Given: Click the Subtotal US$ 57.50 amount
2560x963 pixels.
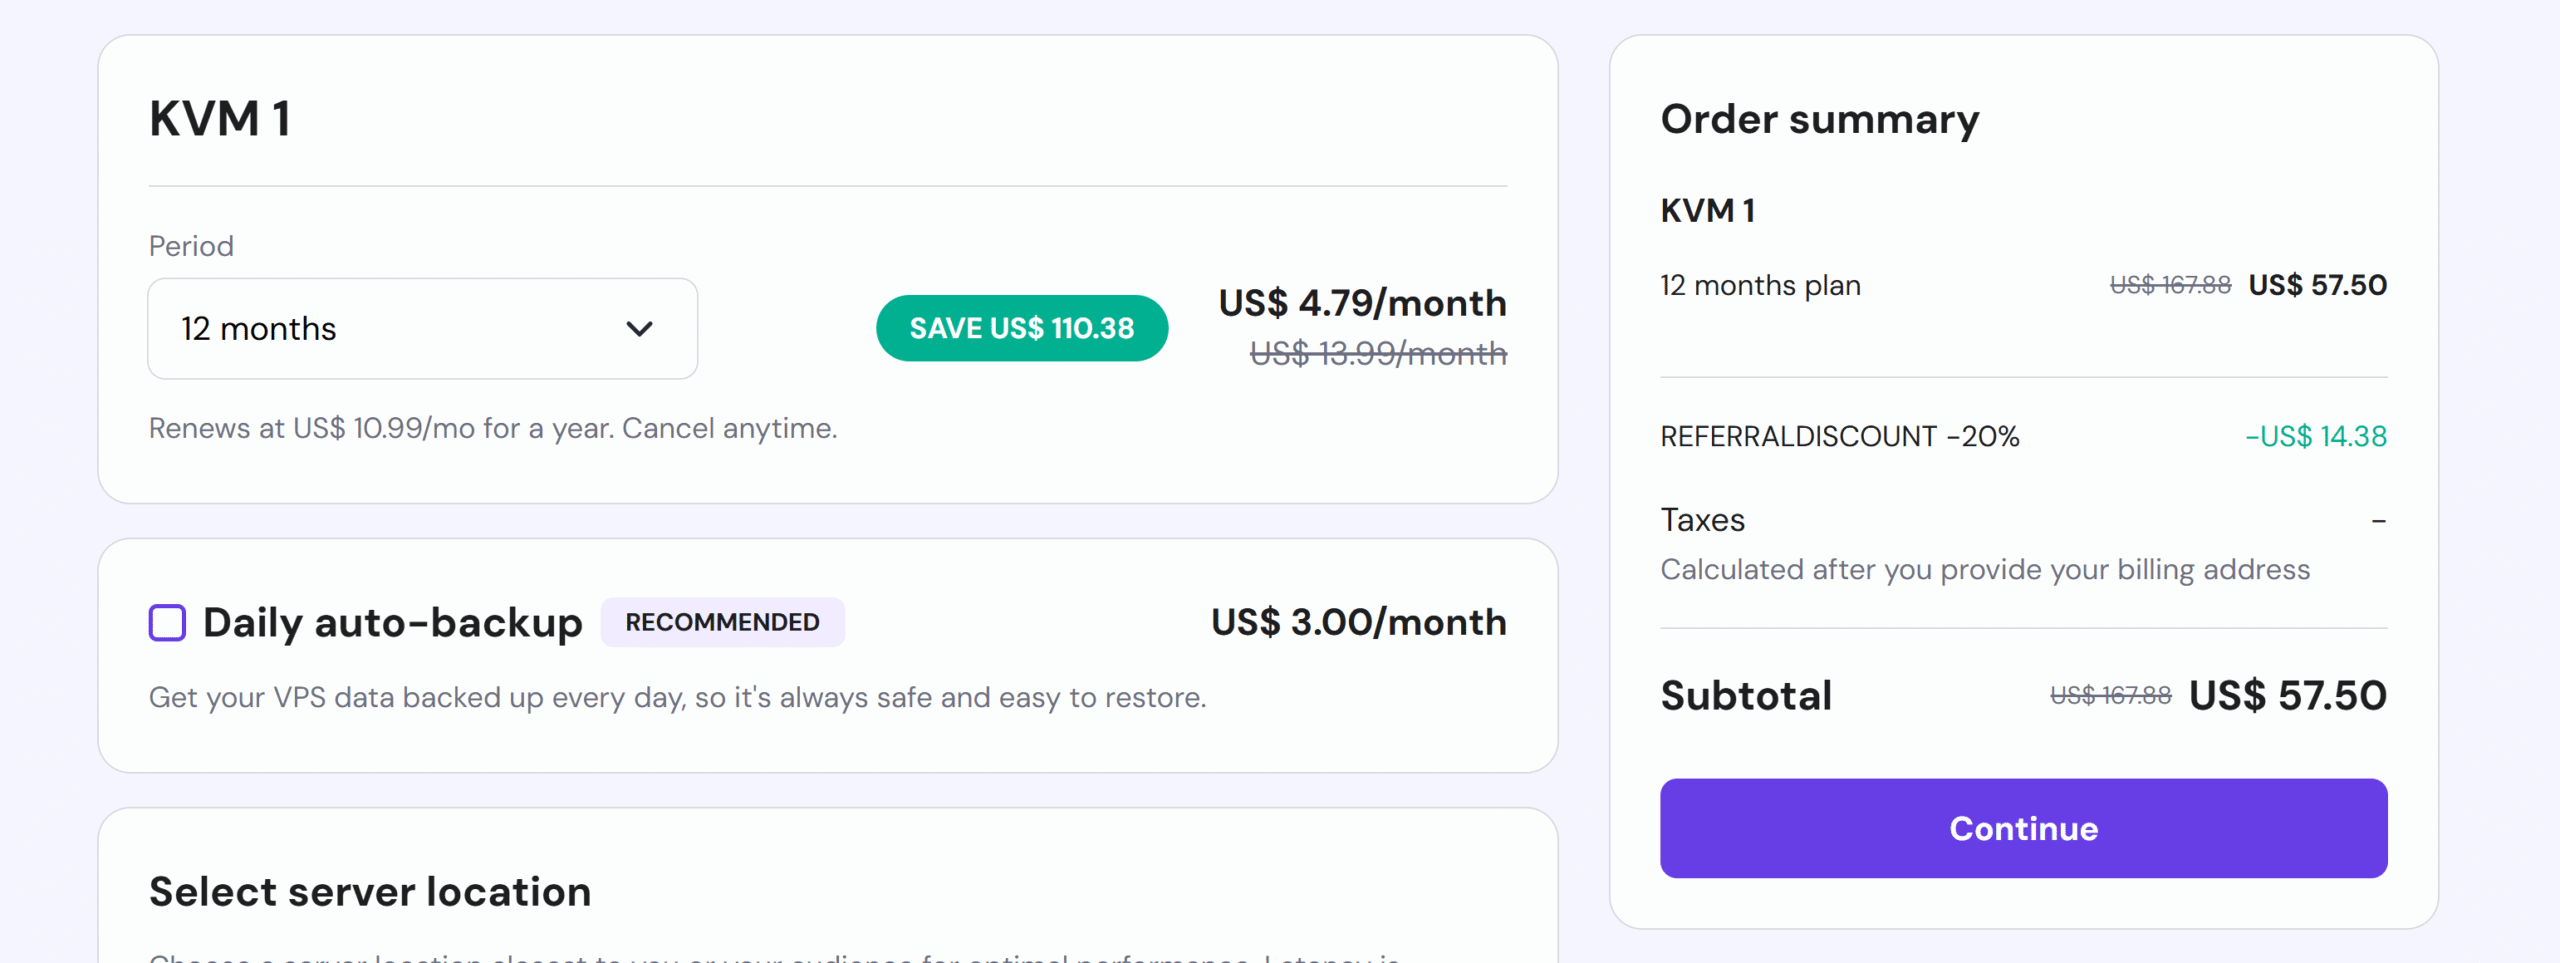Looking at the screenshot, I should click(x=2287, y=695).
